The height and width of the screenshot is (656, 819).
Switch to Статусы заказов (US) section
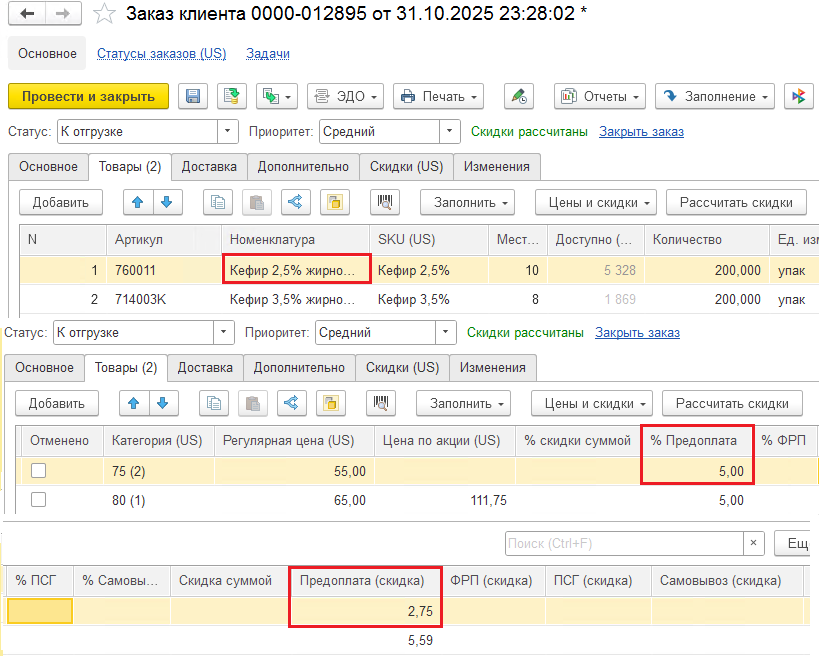click(161, 53)
